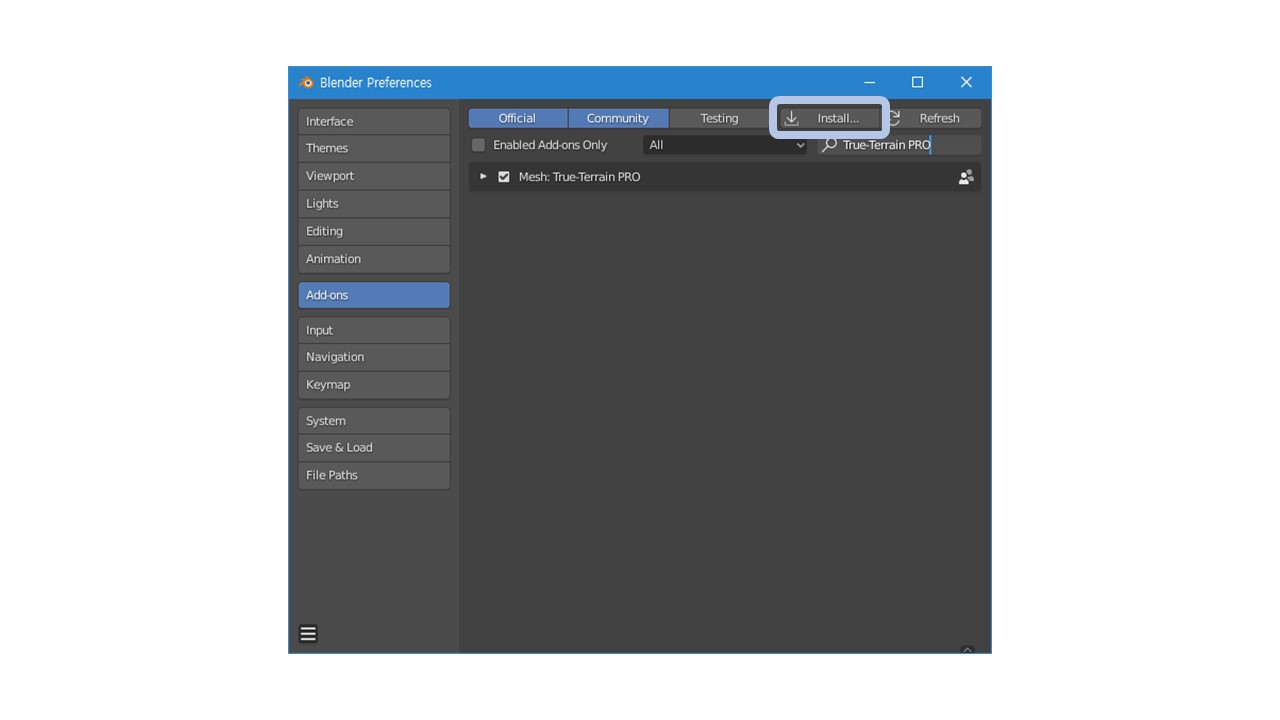Minimize the Blender Preferences window
Image resolution: width=1280 pixels, height=720 pixels.
870,83
